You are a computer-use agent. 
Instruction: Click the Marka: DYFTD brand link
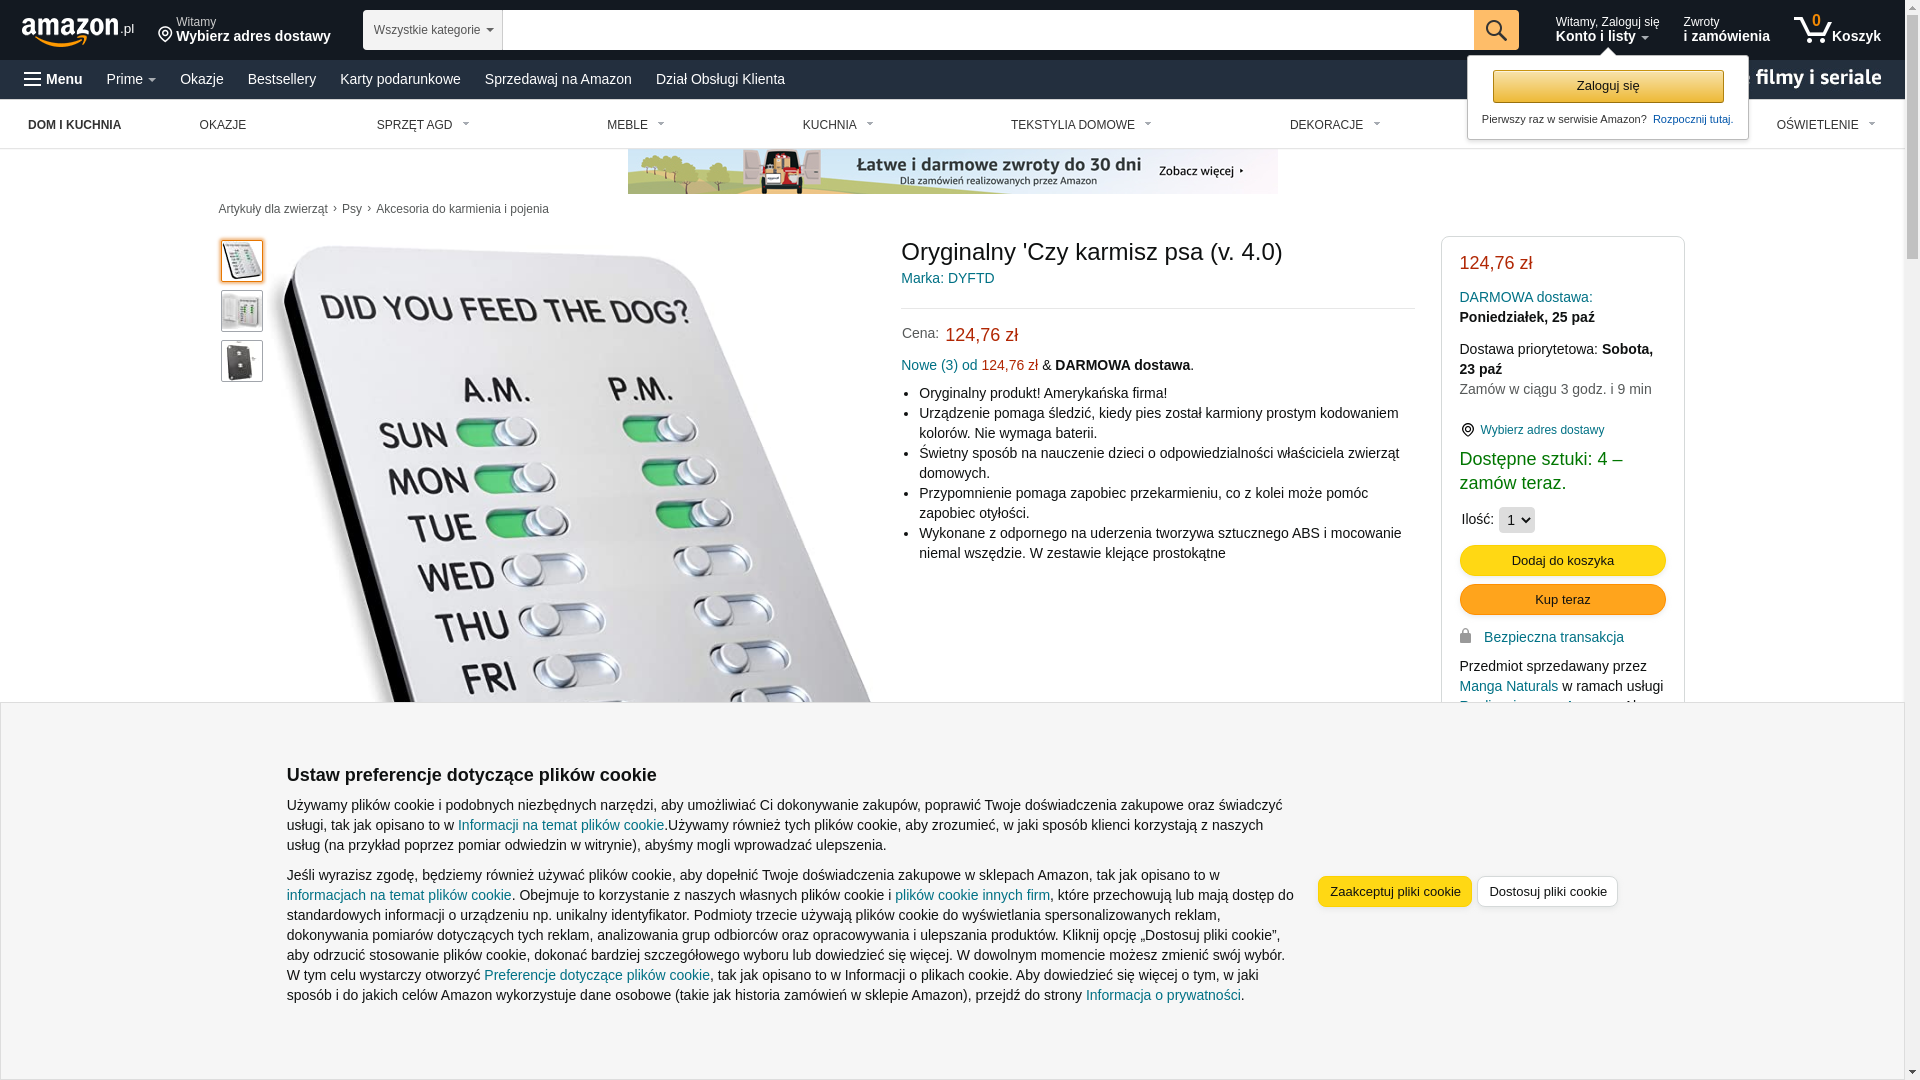947,278
